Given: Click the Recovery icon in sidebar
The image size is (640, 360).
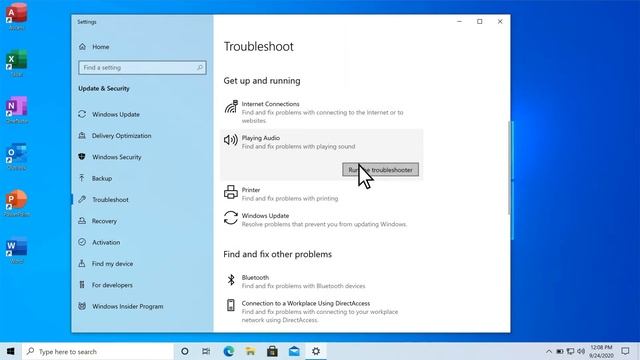Looking at the screenshot, I should click(x=82, y=220).
